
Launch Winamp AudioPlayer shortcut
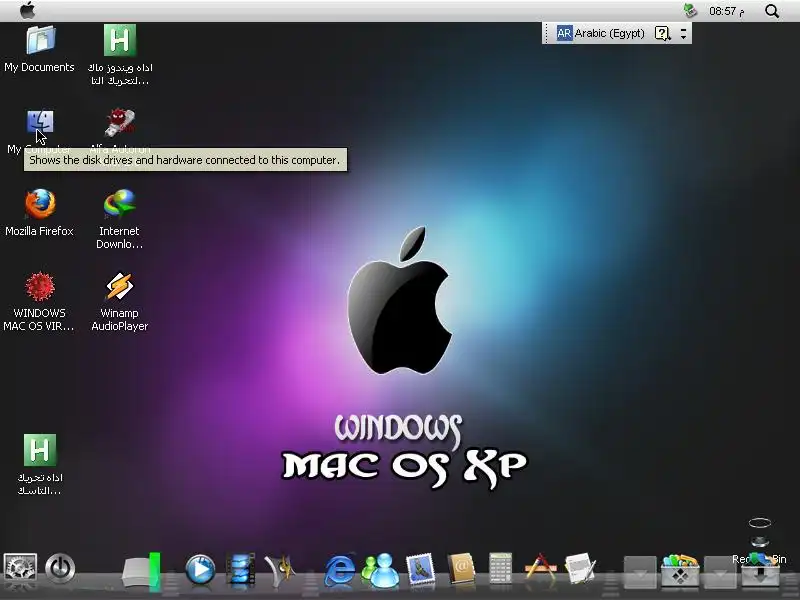click(120, 286)
